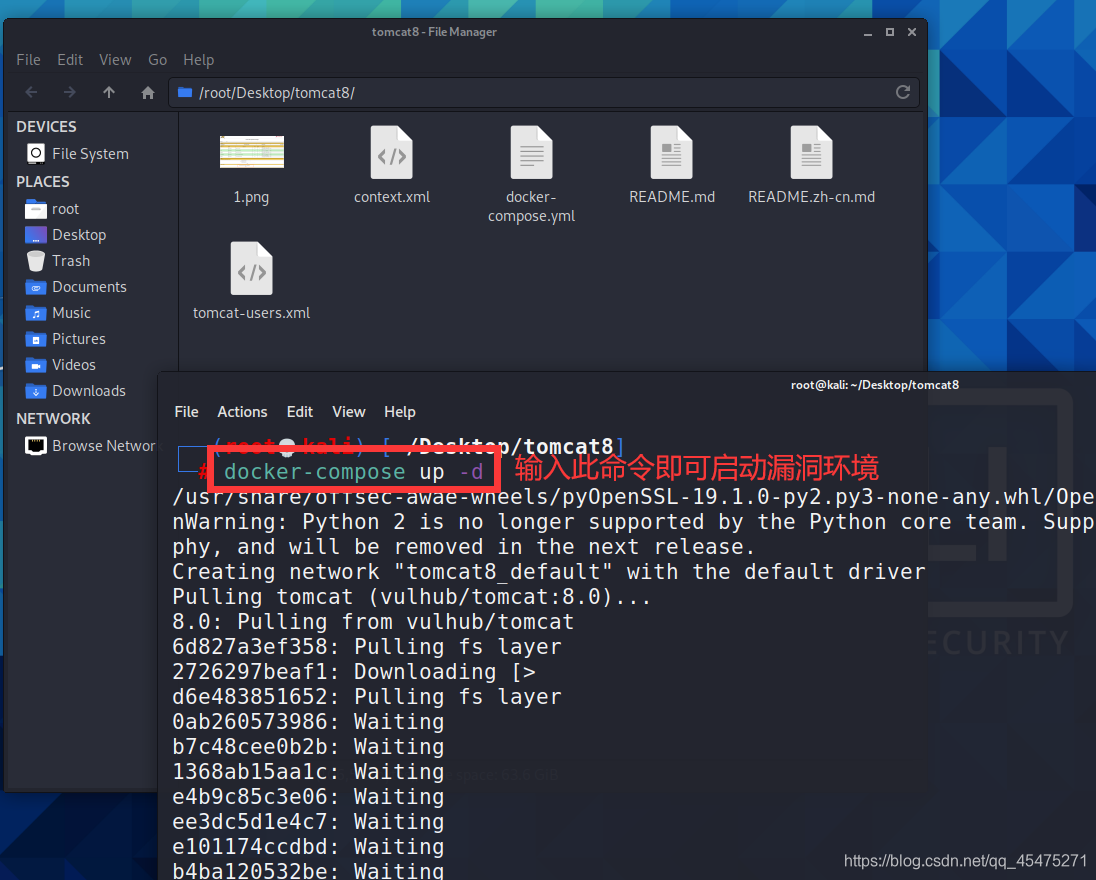Image resolution: width=1096 pixels, height=880 pixels.
Task: Maximize the File Manager window
Action: click(890, 32)
